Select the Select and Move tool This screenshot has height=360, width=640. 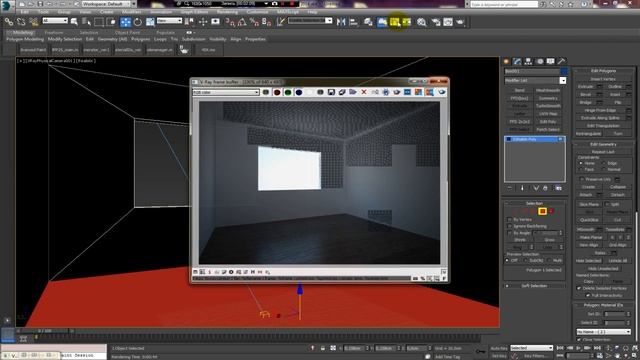(x=126, y=22)
